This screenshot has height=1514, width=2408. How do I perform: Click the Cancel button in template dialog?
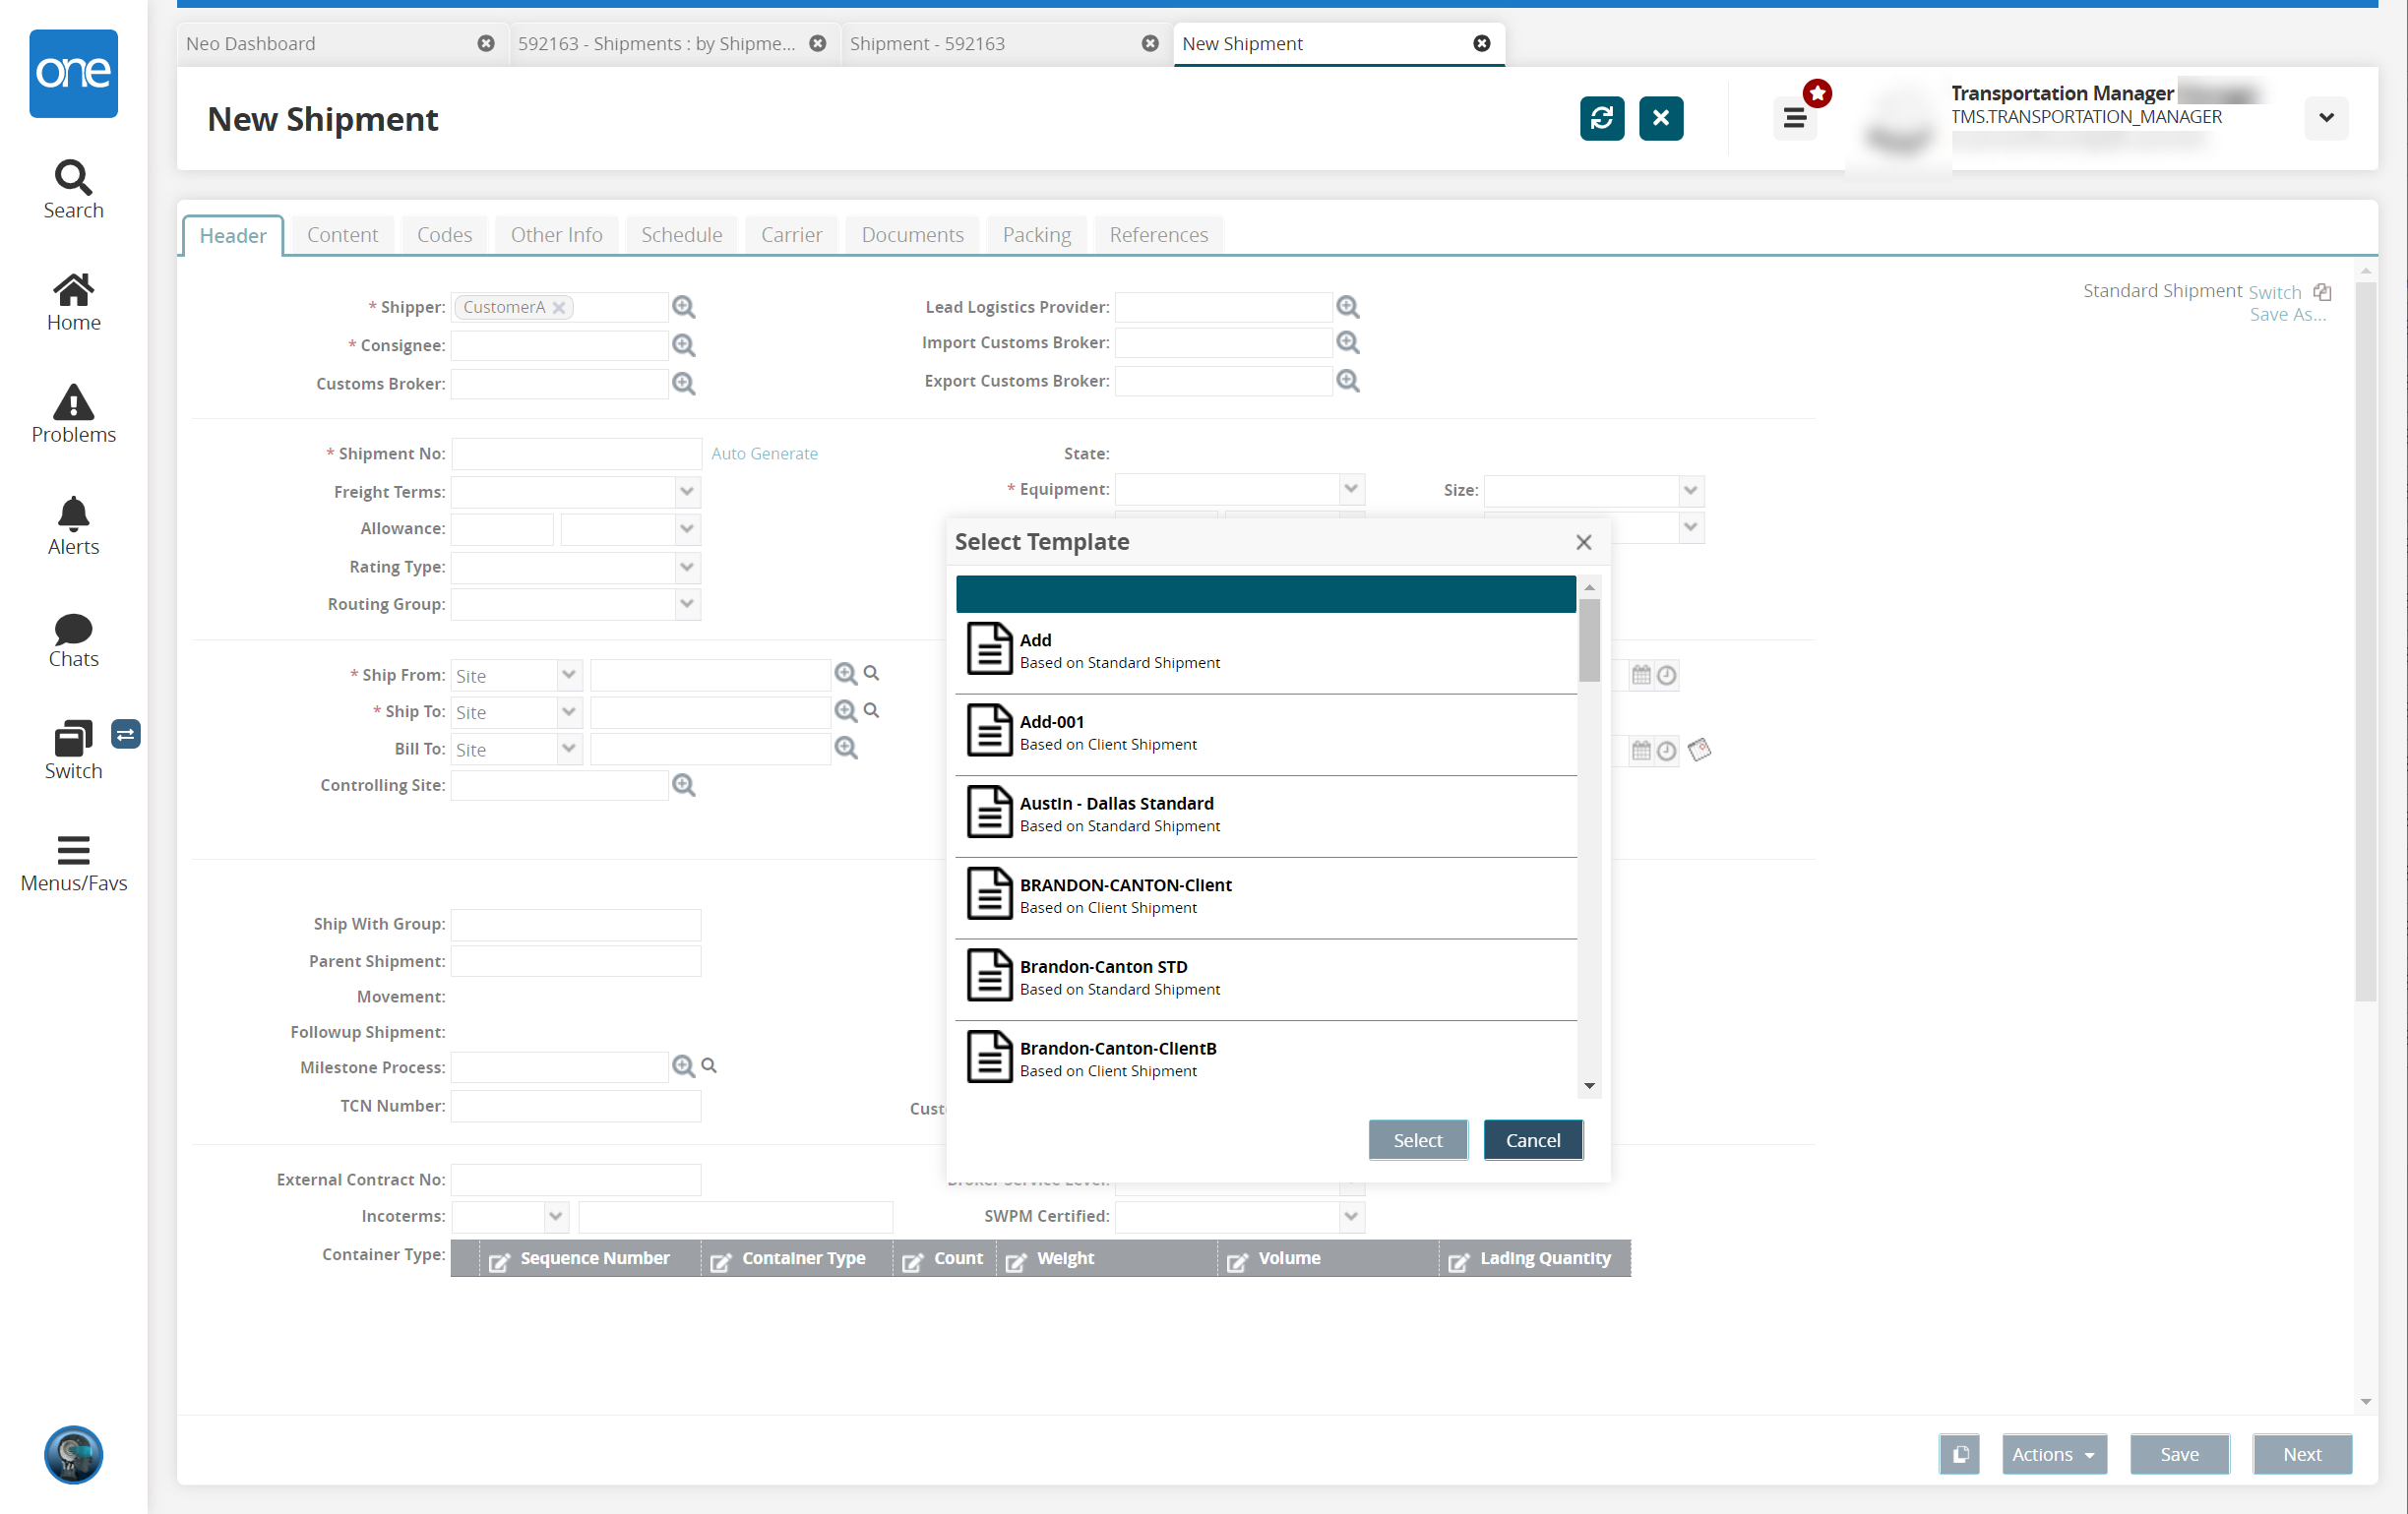pyautogui.click(x=1532, y=1139)
